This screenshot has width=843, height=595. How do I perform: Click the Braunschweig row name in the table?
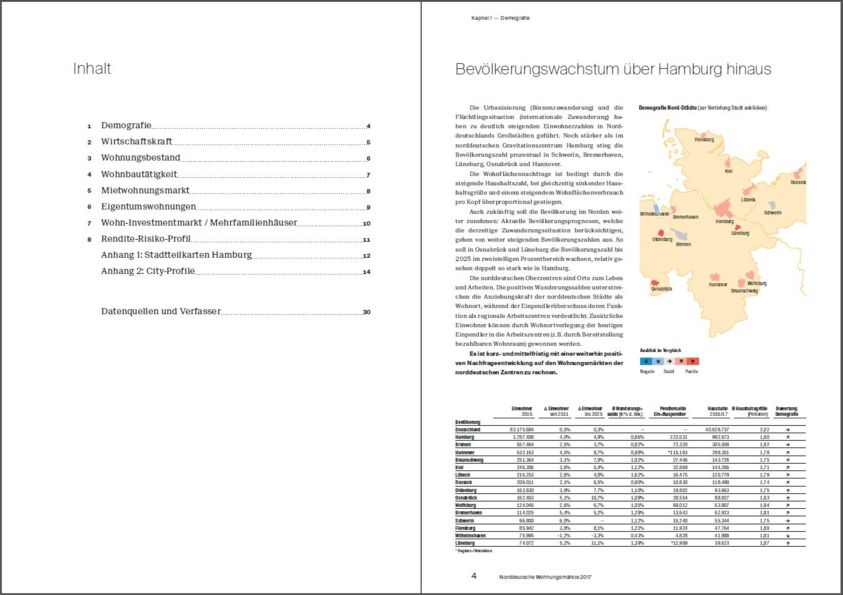click(x=469, y=460)
